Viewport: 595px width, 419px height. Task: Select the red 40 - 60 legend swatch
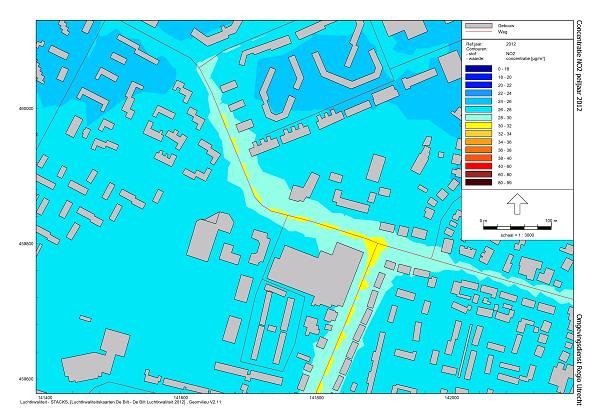click(479, 166)
